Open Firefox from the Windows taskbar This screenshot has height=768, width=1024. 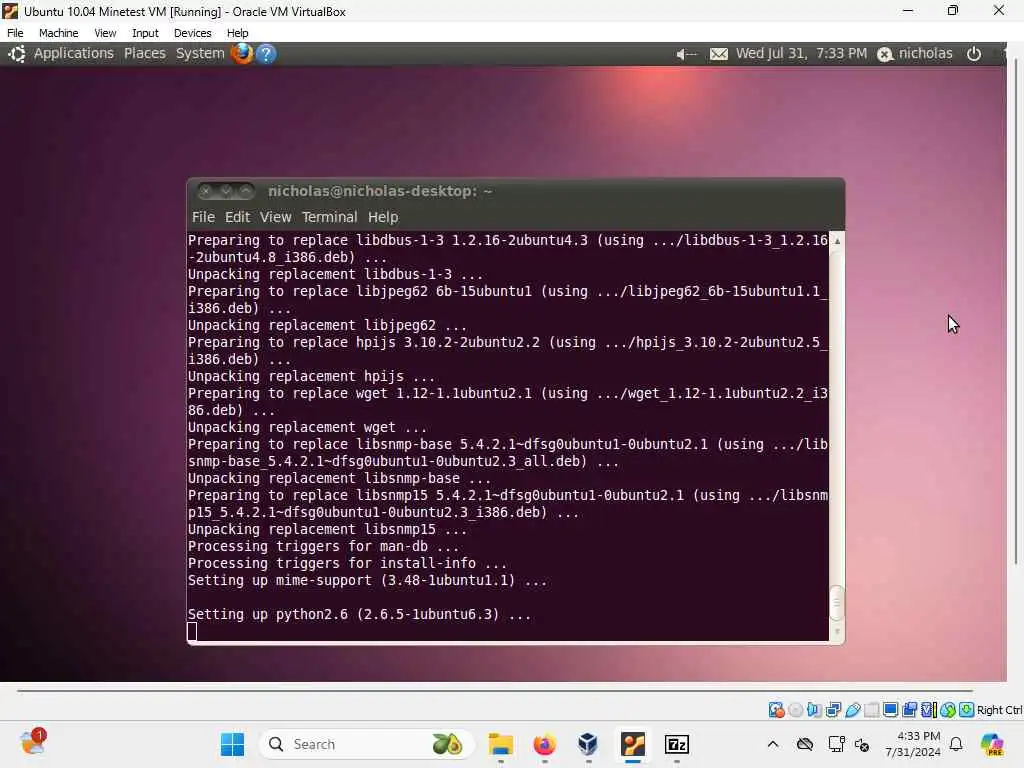[544, 744]
